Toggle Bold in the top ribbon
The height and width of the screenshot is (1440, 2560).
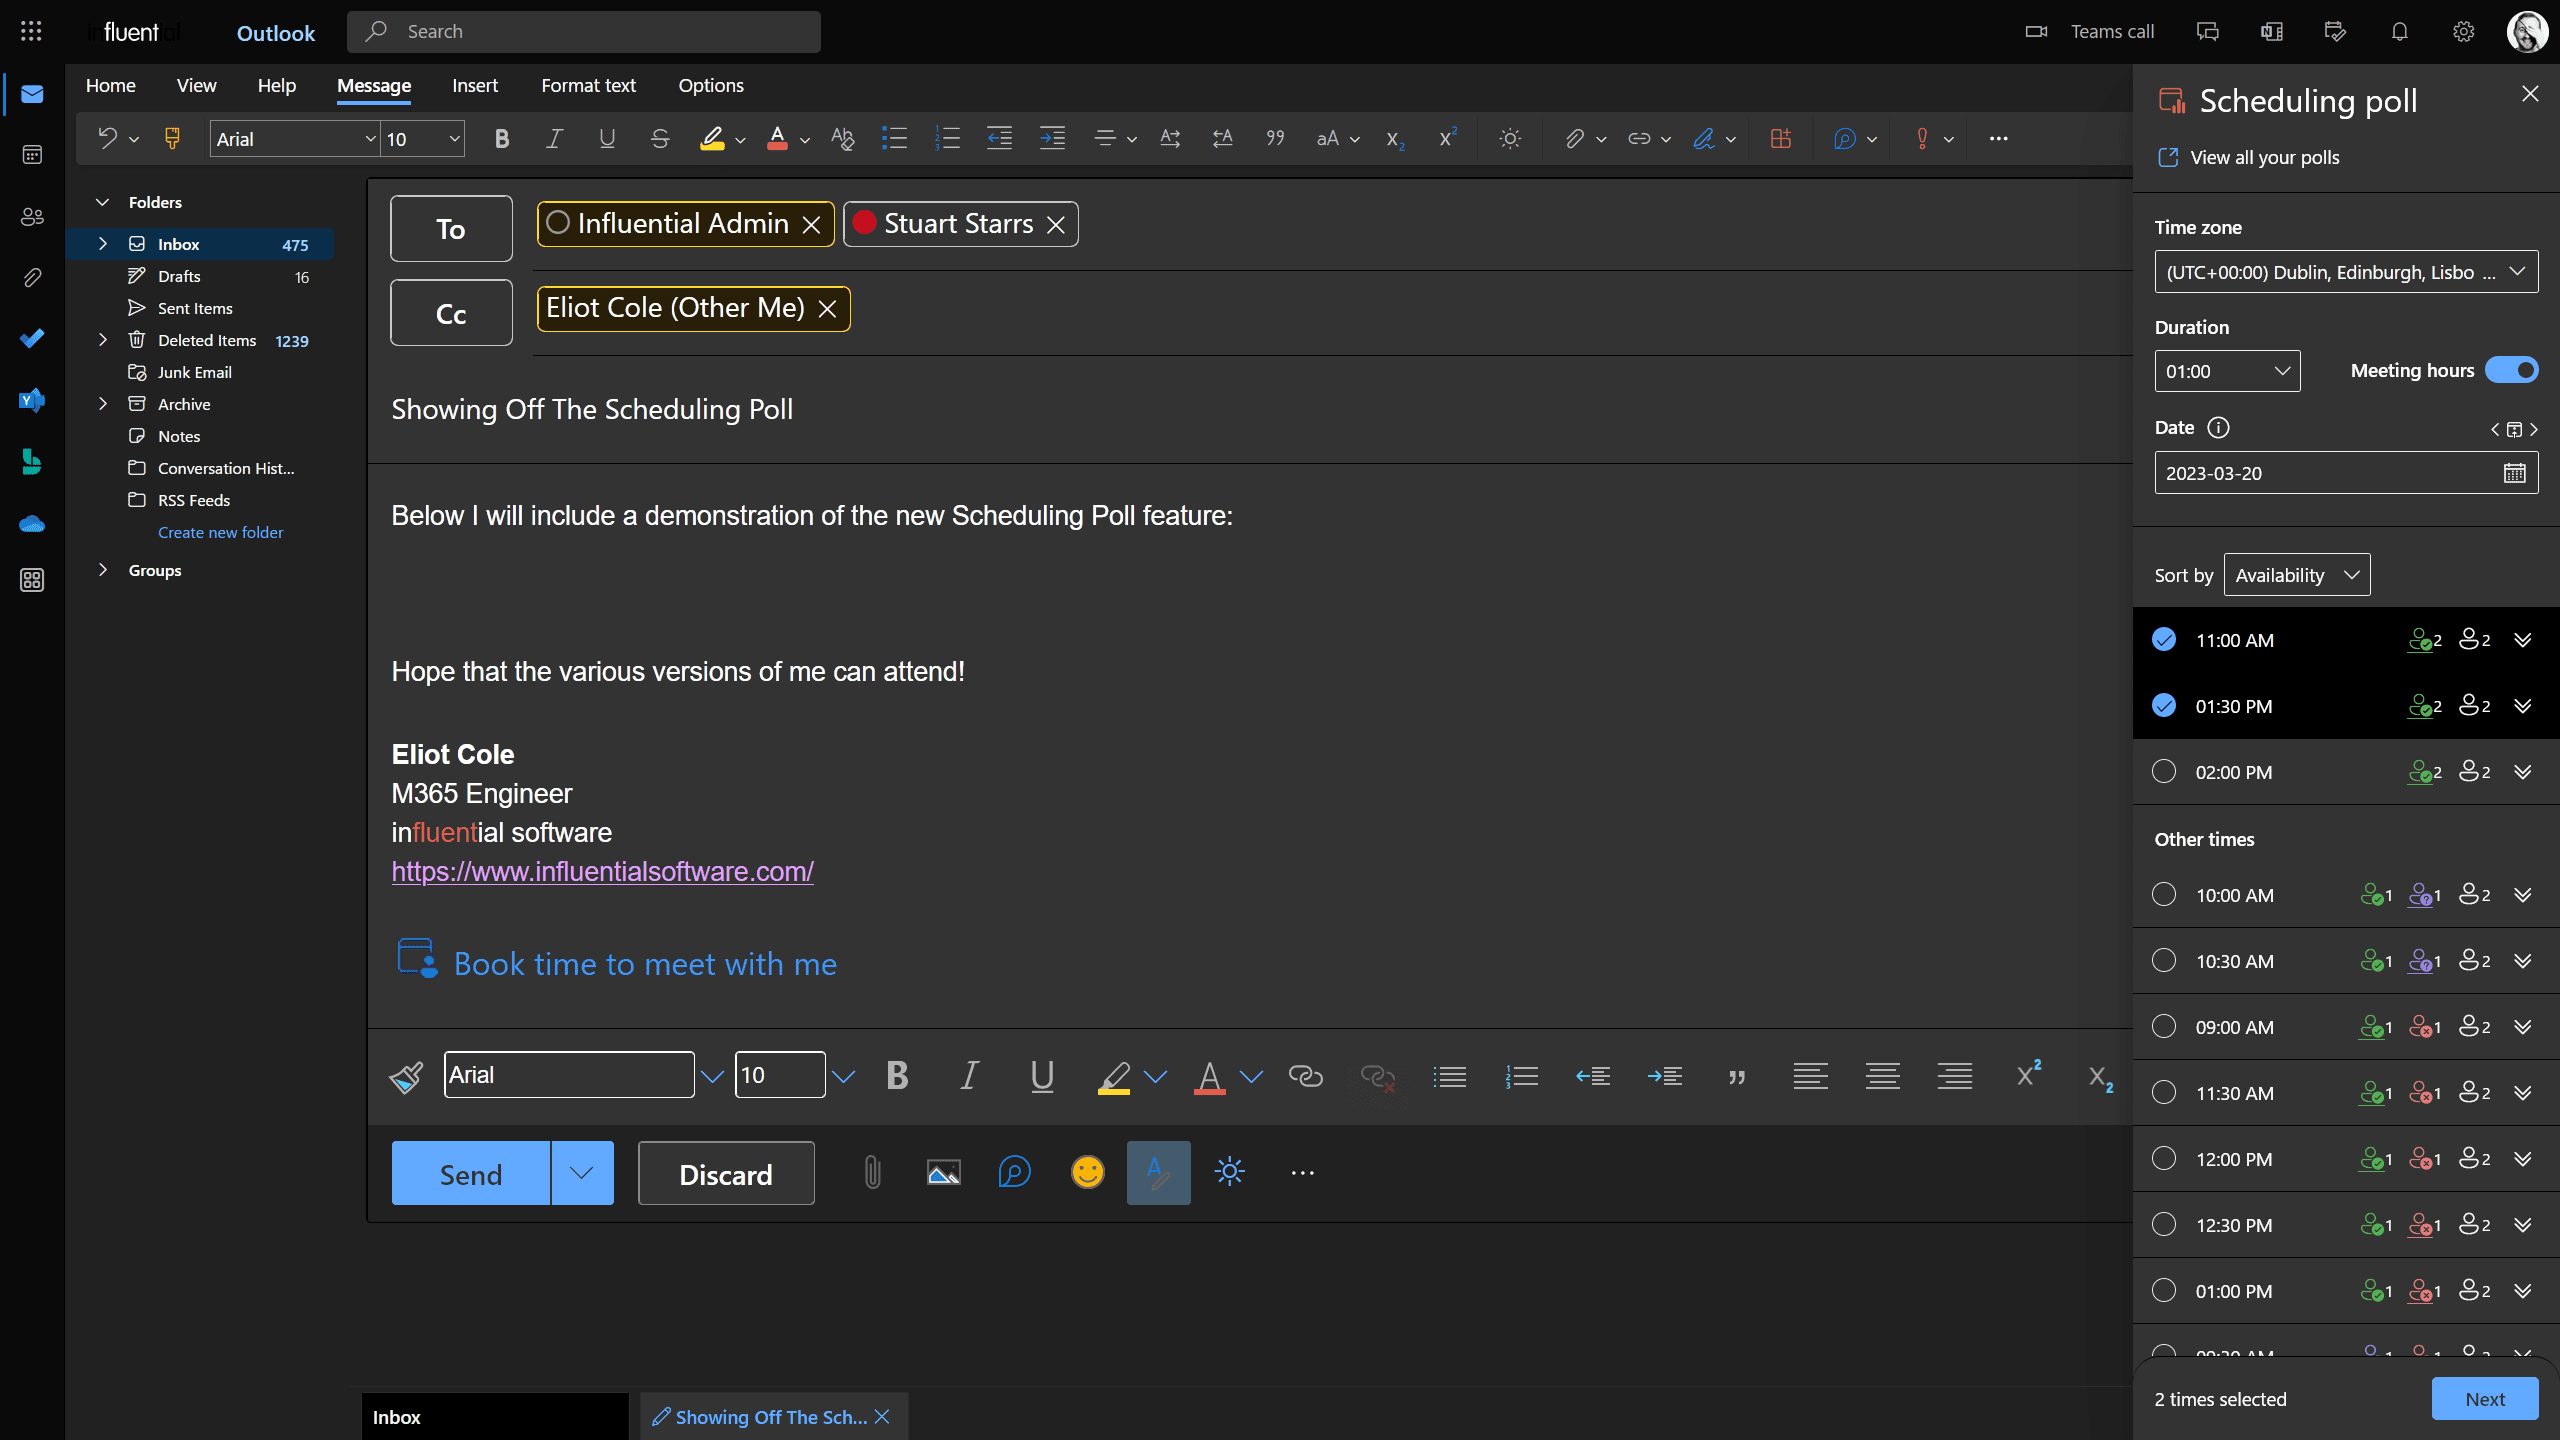[502, 139]
